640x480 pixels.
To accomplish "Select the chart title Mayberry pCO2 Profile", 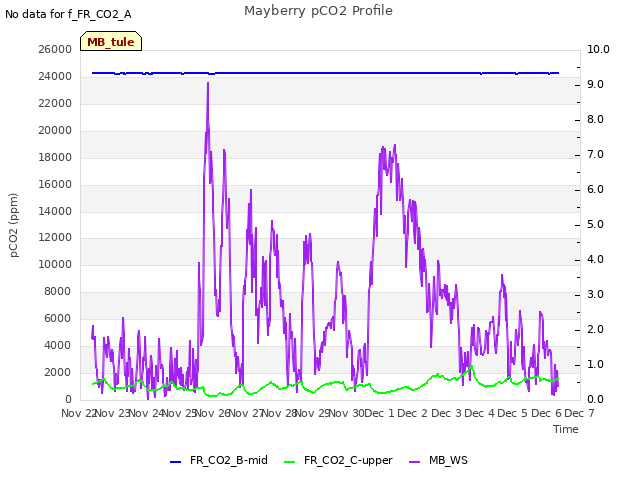I will click(x=318, y=11).
